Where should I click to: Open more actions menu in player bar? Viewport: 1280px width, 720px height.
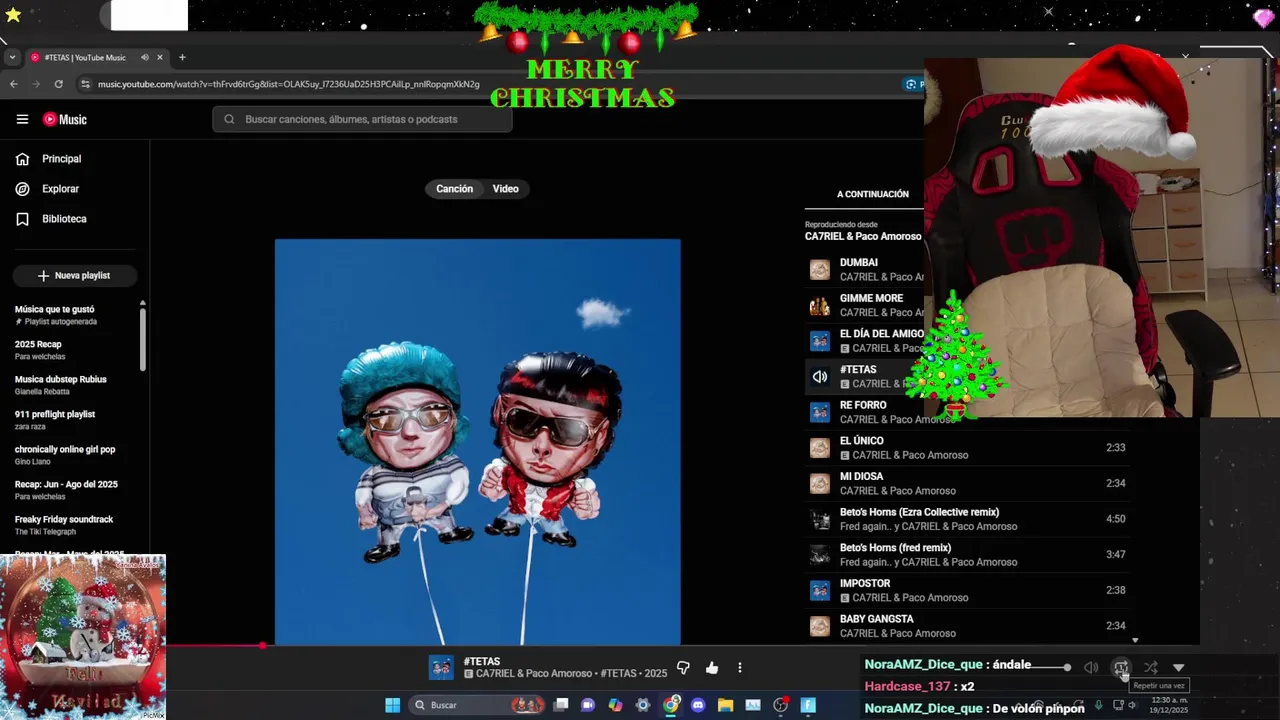pyautogui.click(x=740, y=668)
